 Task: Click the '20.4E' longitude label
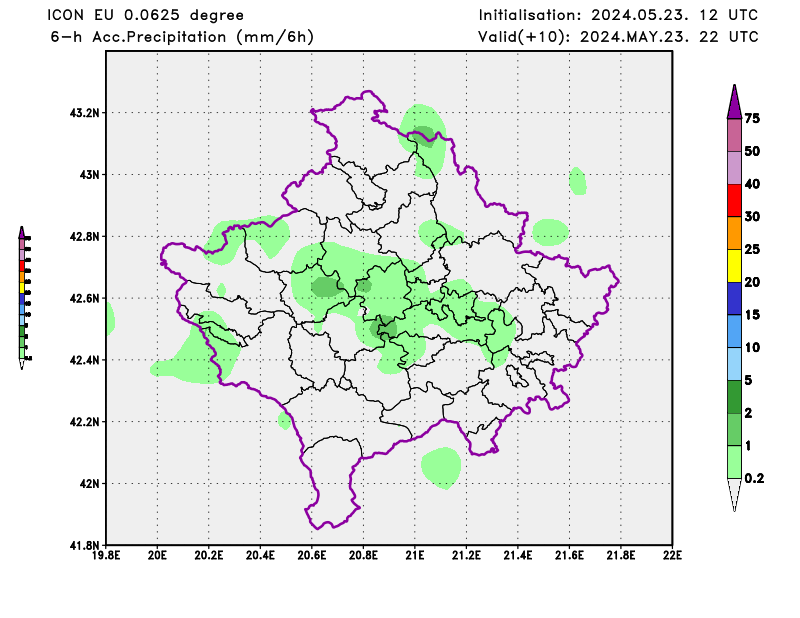[x=260, y=555]
